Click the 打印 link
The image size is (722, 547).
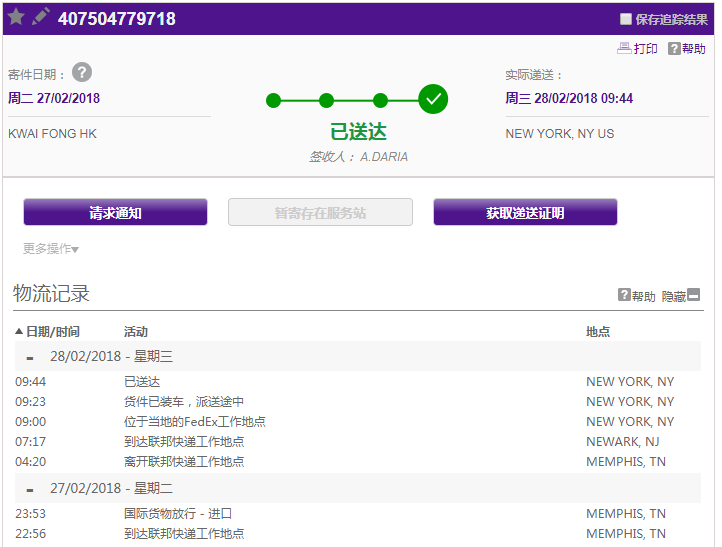(646, 48)
